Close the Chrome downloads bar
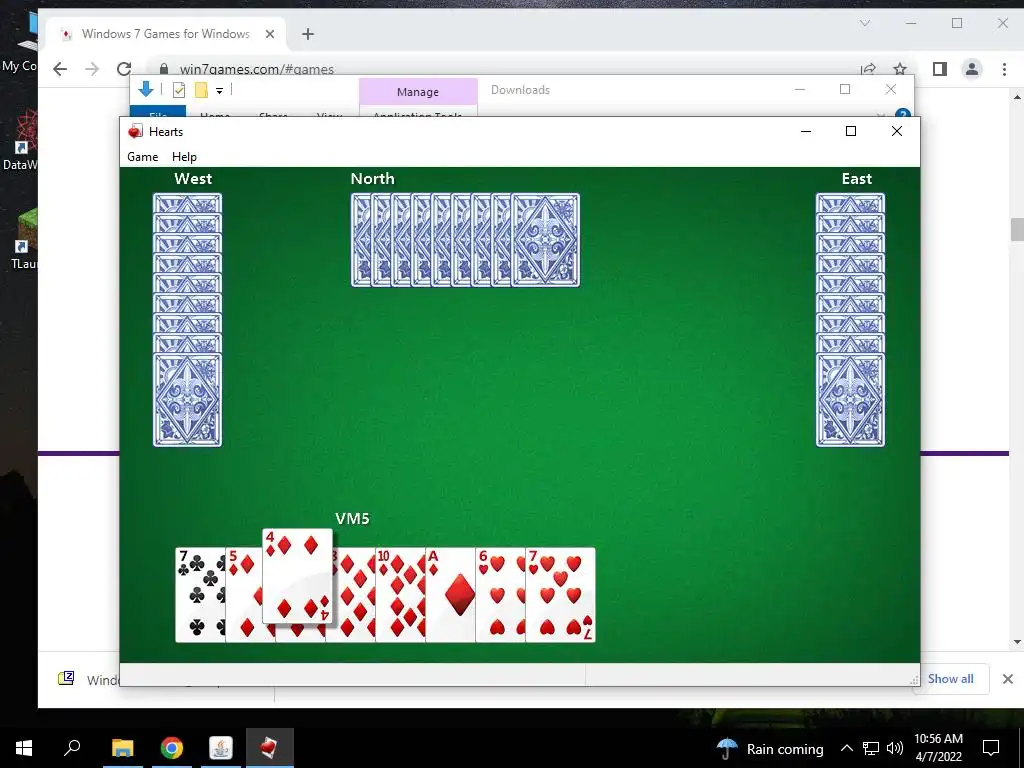Image resolution: width=1024 pixels, height=768 pixels. tap(1008, 679)
